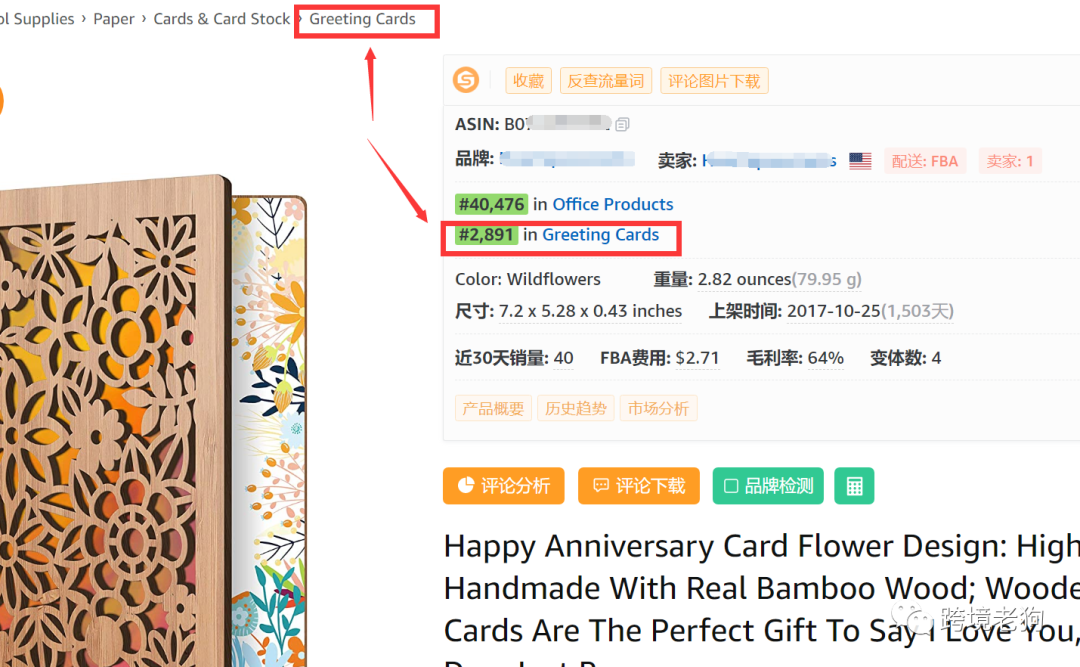Screen dimensions: 1080x667
Task: Click the Greeting Cards breadcrumb
Action: tap(362, 19)
